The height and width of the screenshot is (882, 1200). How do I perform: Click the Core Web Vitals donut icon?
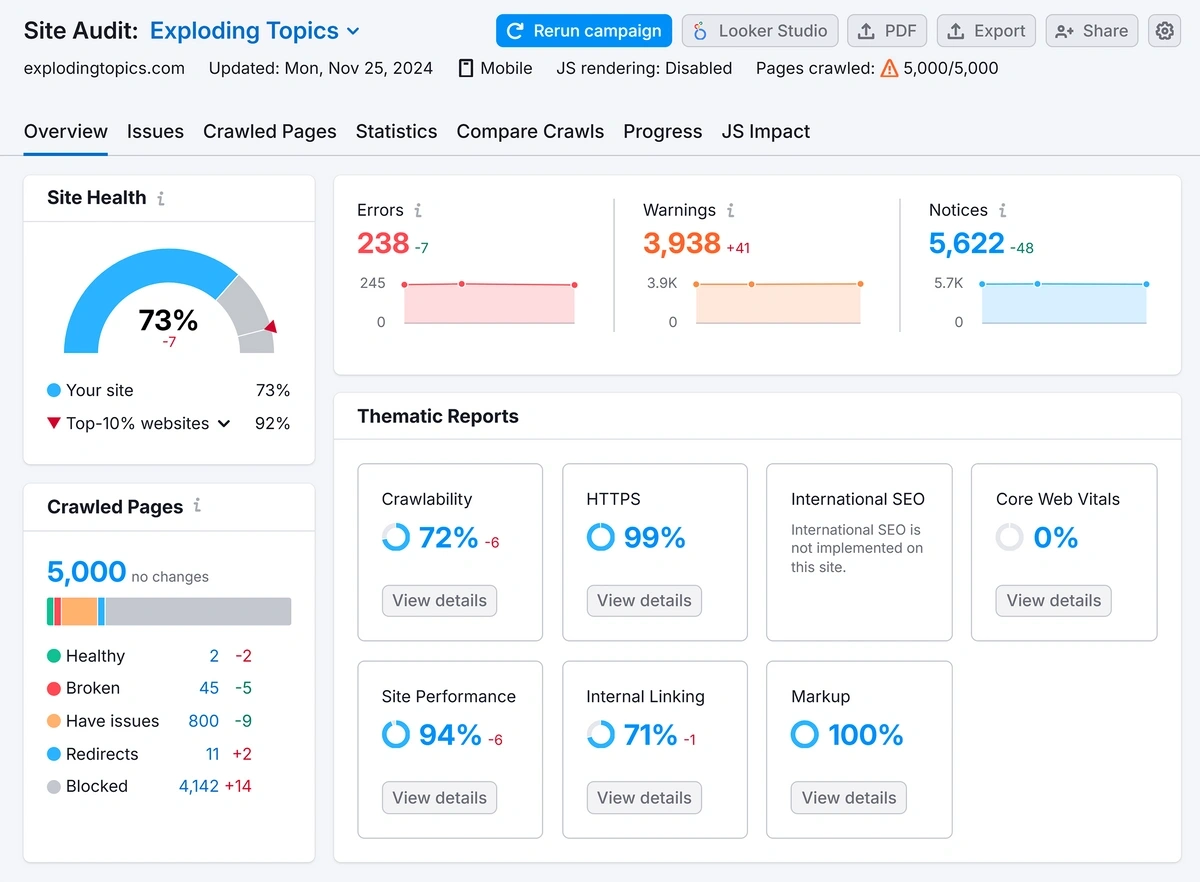(1010, 538)
